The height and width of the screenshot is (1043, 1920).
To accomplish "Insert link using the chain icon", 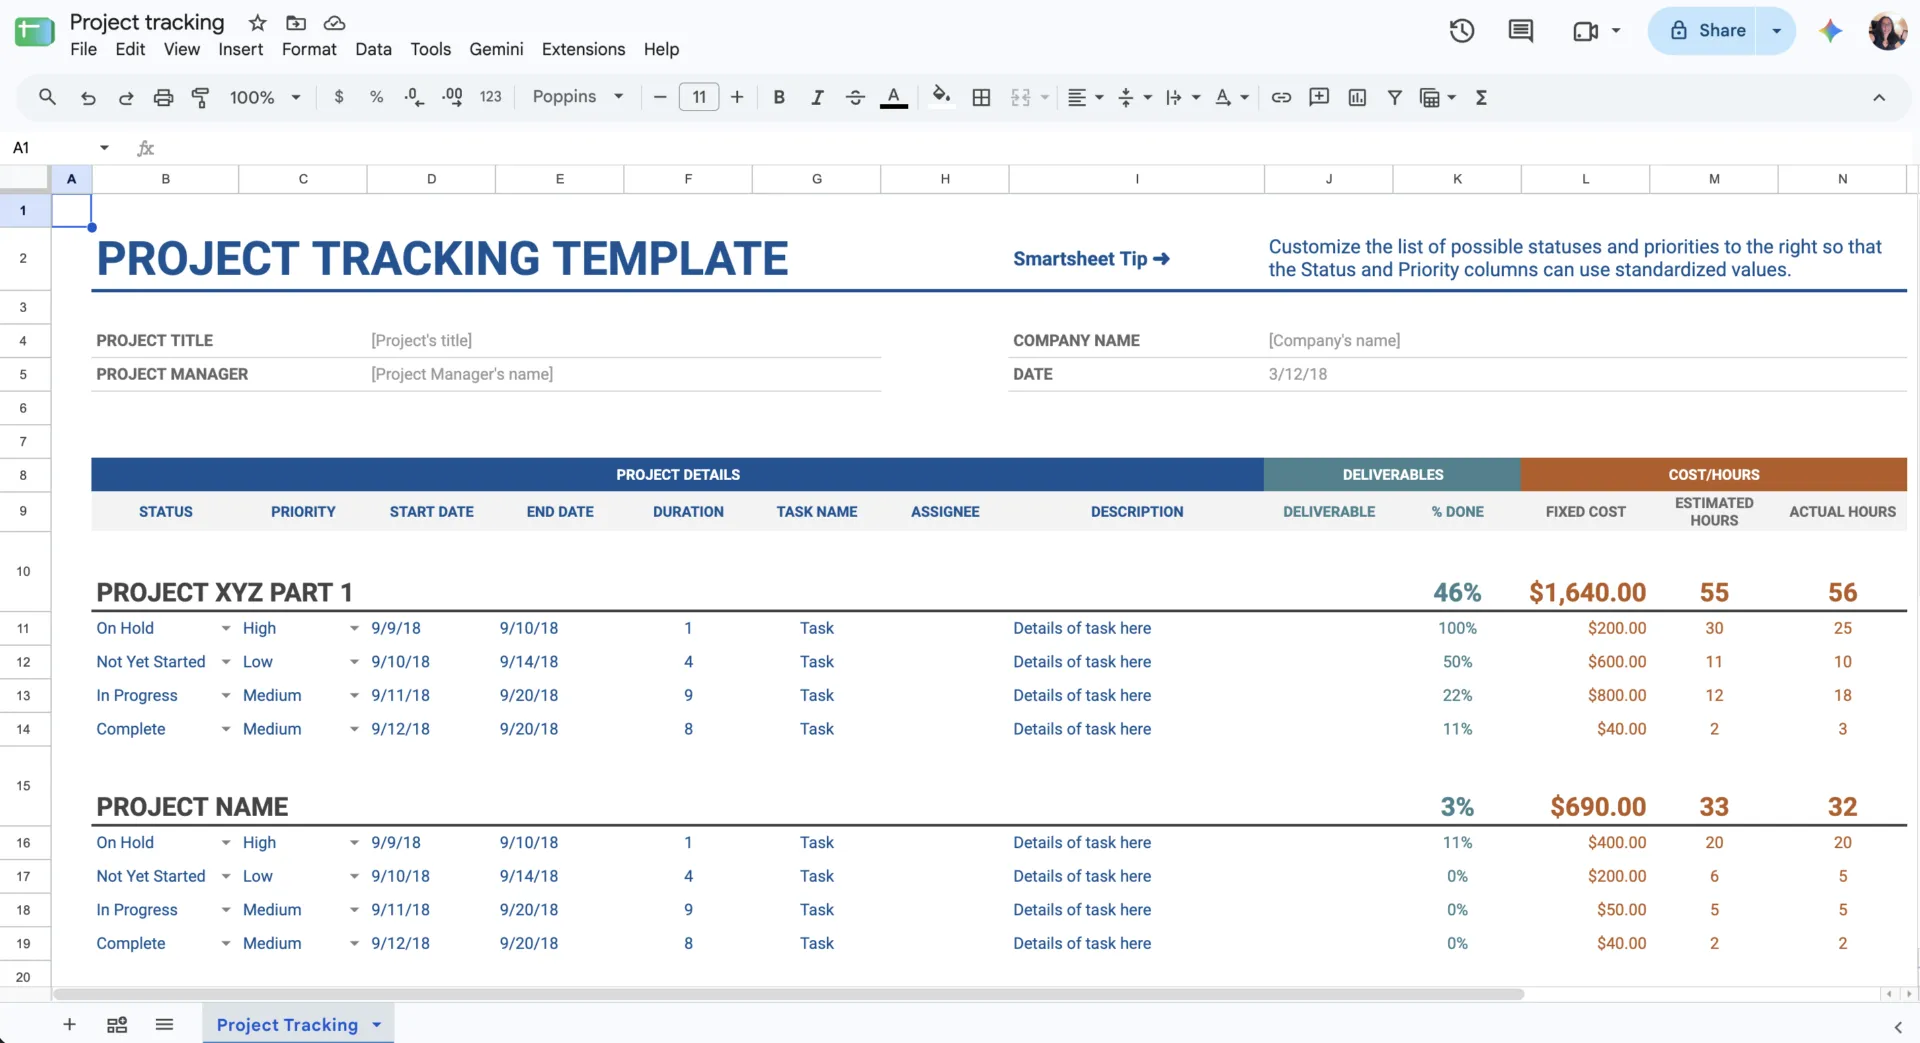I will pos(1281,97).
